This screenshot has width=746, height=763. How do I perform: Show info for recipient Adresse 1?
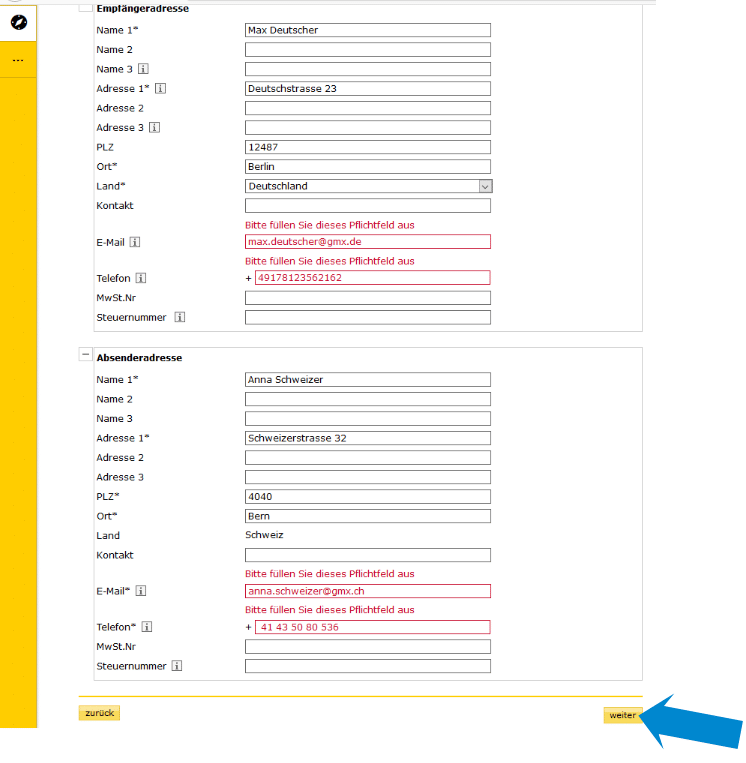coord(160,89)
